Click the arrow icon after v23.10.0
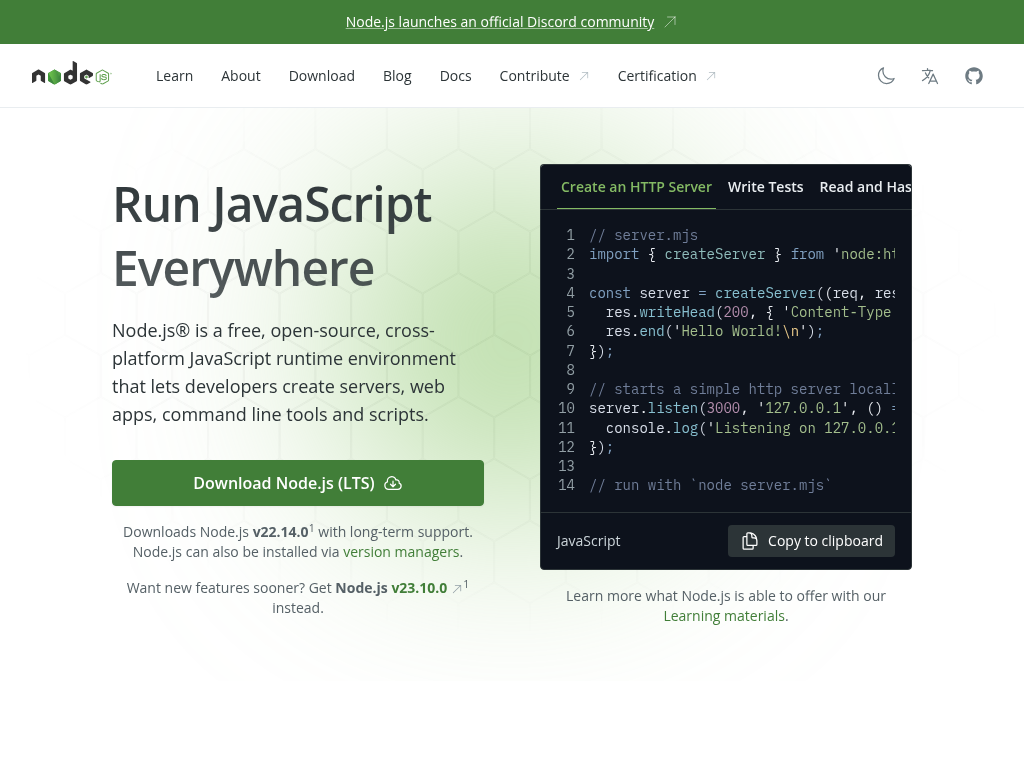1024x768 pixels. tap(457, 588)
